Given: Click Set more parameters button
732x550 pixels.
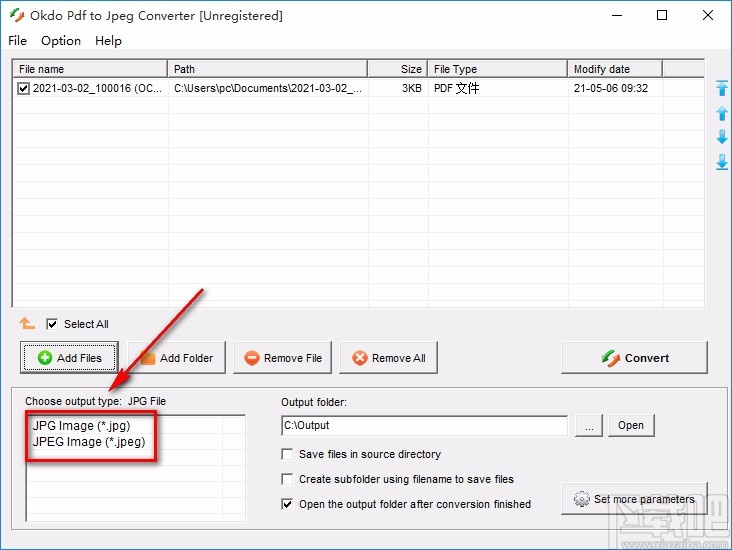Looking at the screenshot, I should pos(634,499).
